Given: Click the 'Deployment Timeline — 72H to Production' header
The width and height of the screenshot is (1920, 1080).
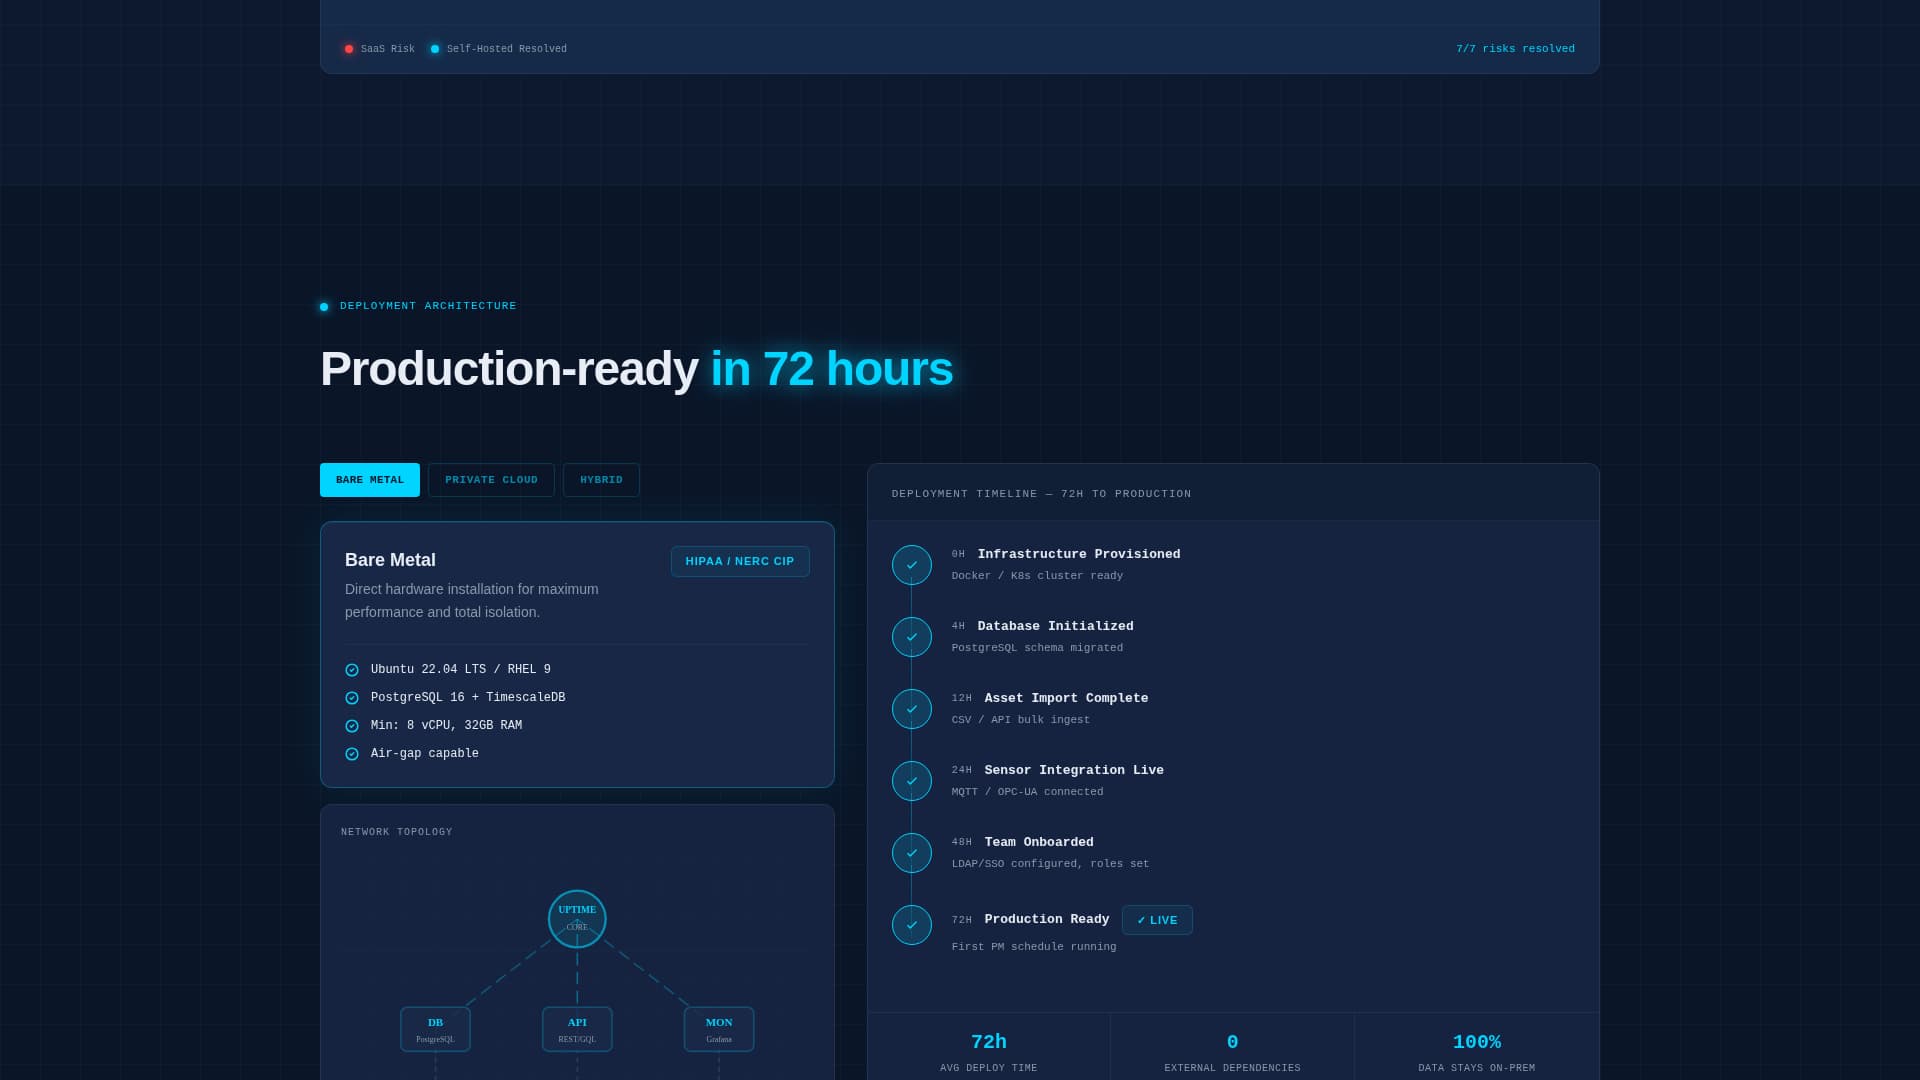Looking at the screenshot, I should [x=1041, y=494].
